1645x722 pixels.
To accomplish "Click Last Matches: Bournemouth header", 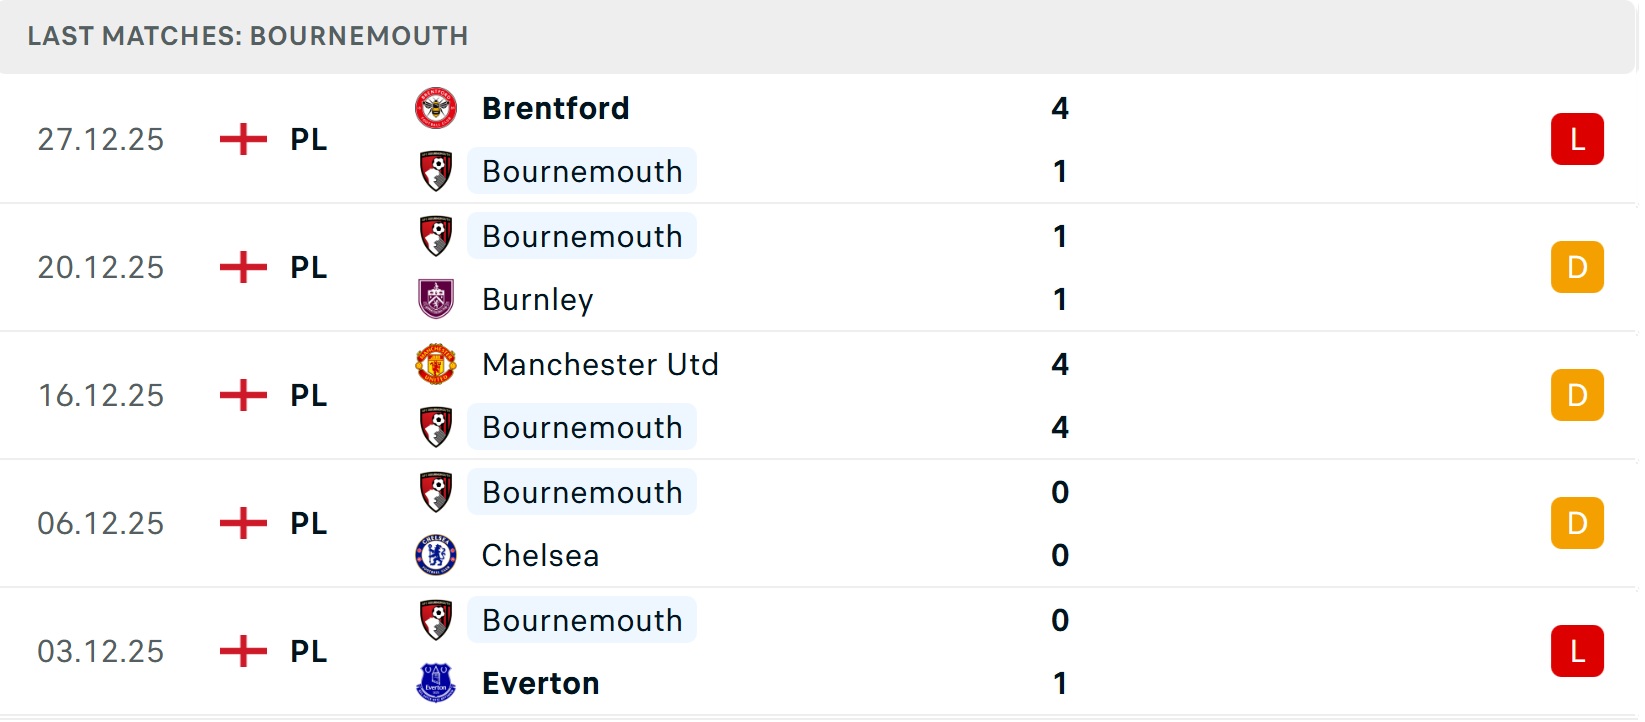I will coord(247,36).
